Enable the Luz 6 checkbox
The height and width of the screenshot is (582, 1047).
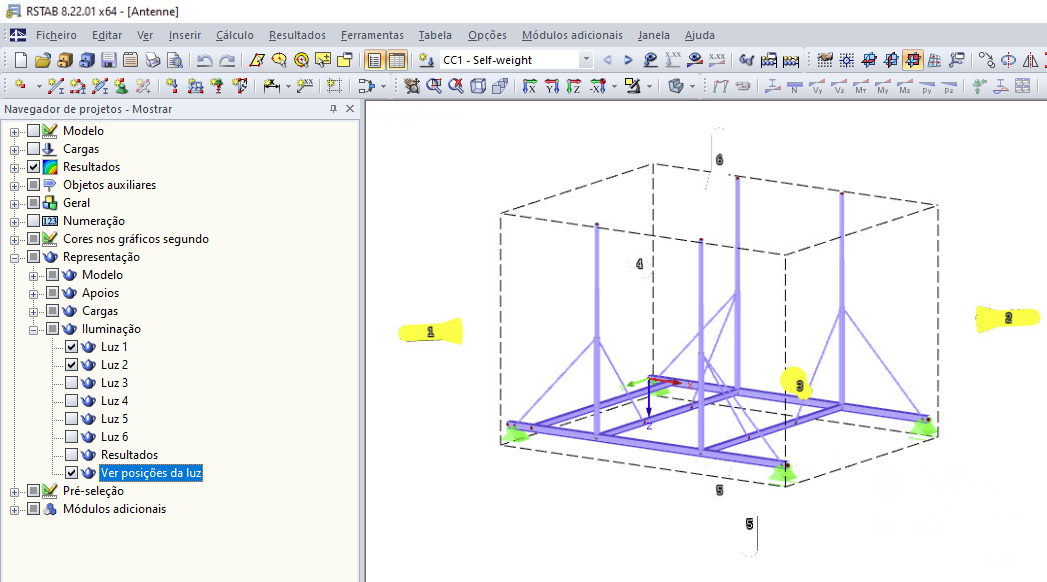(x=71, y=437)
